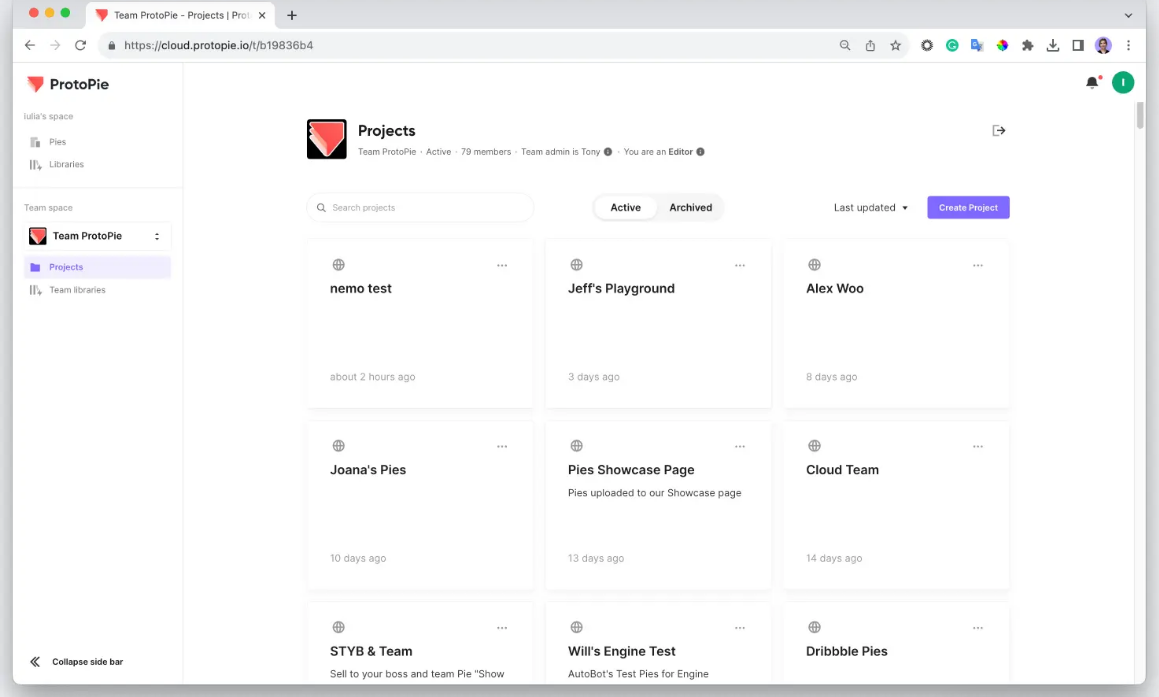Switch to Archived projects view
This screenshot has width=1159, height=697.
point(690,208)
